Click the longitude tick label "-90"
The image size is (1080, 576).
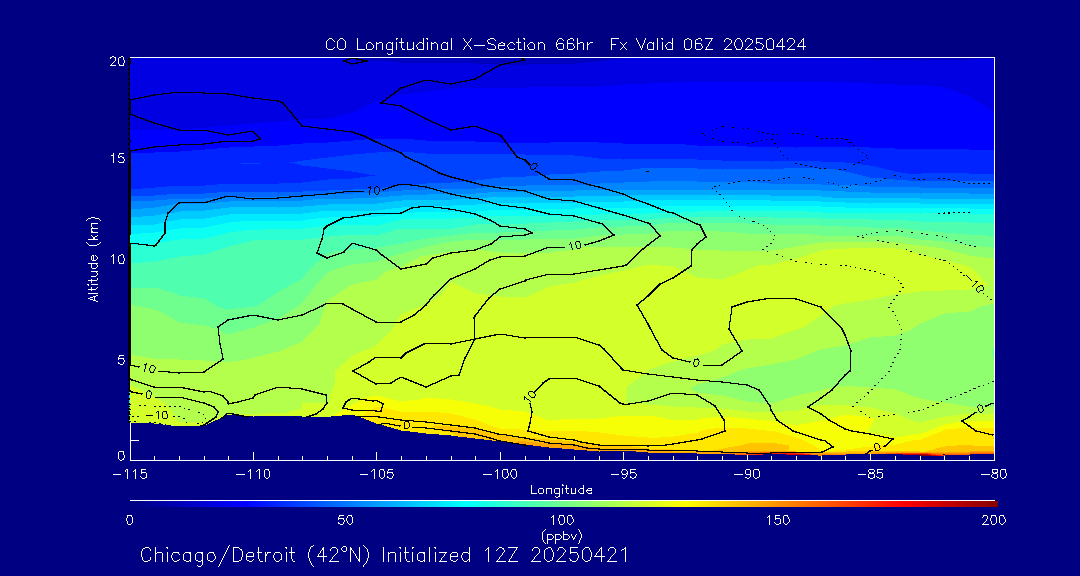[747, 475]
